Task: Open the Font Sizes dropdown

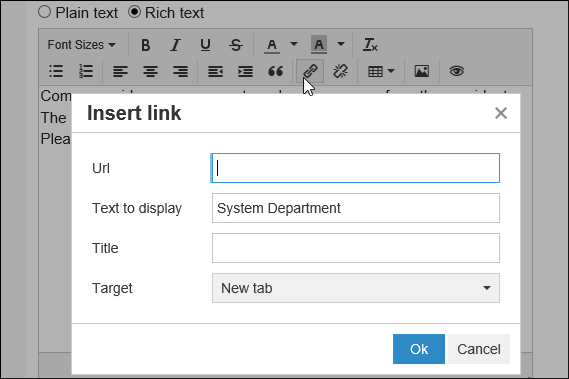Action: tap(82, 45)
